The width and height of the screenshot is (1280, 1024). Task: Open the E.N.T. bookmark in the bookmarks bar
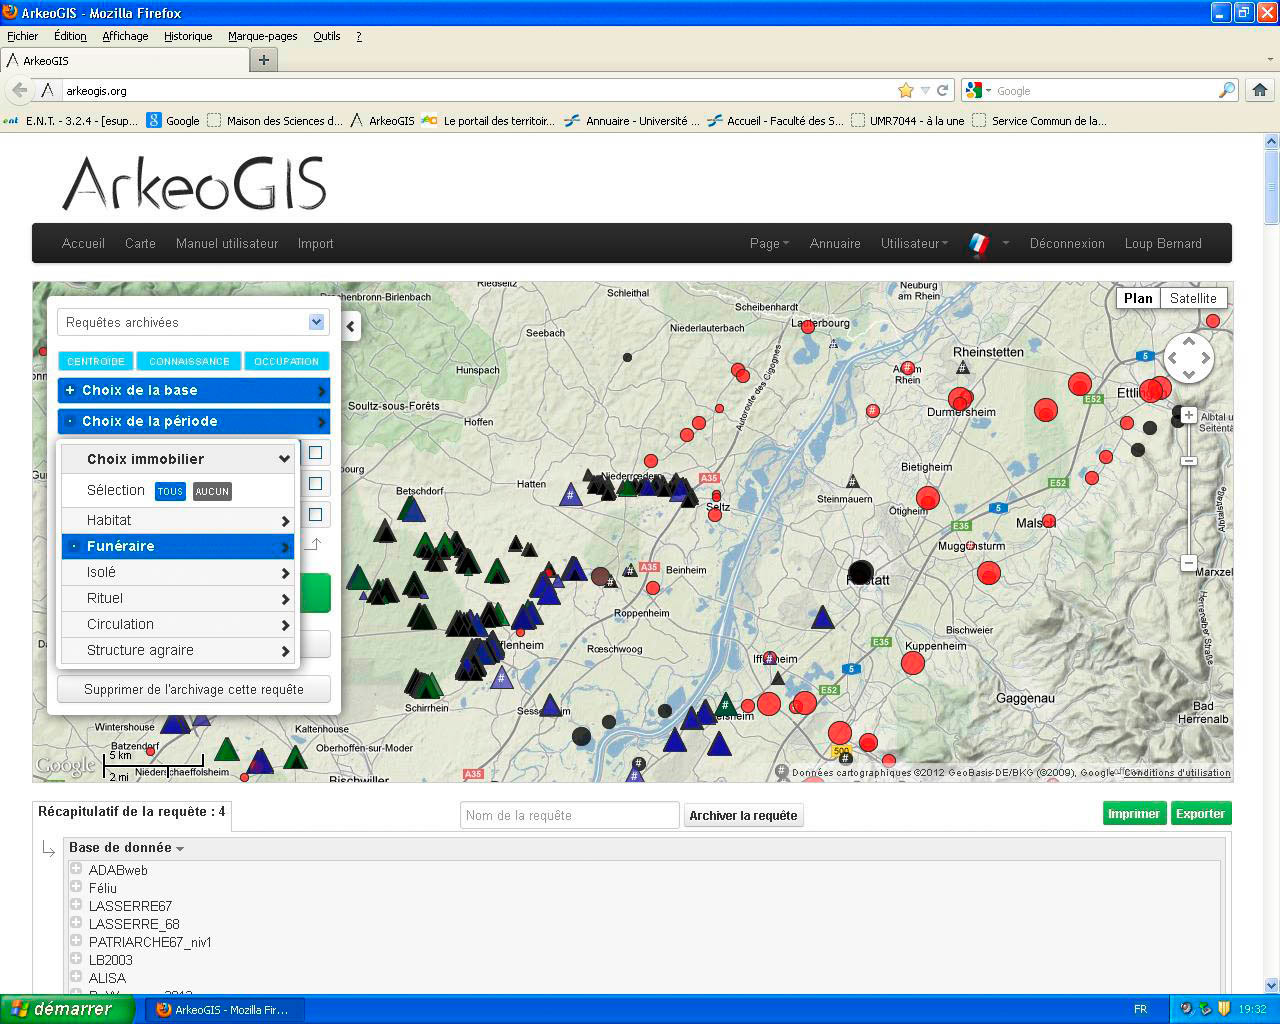pos(71,120)
